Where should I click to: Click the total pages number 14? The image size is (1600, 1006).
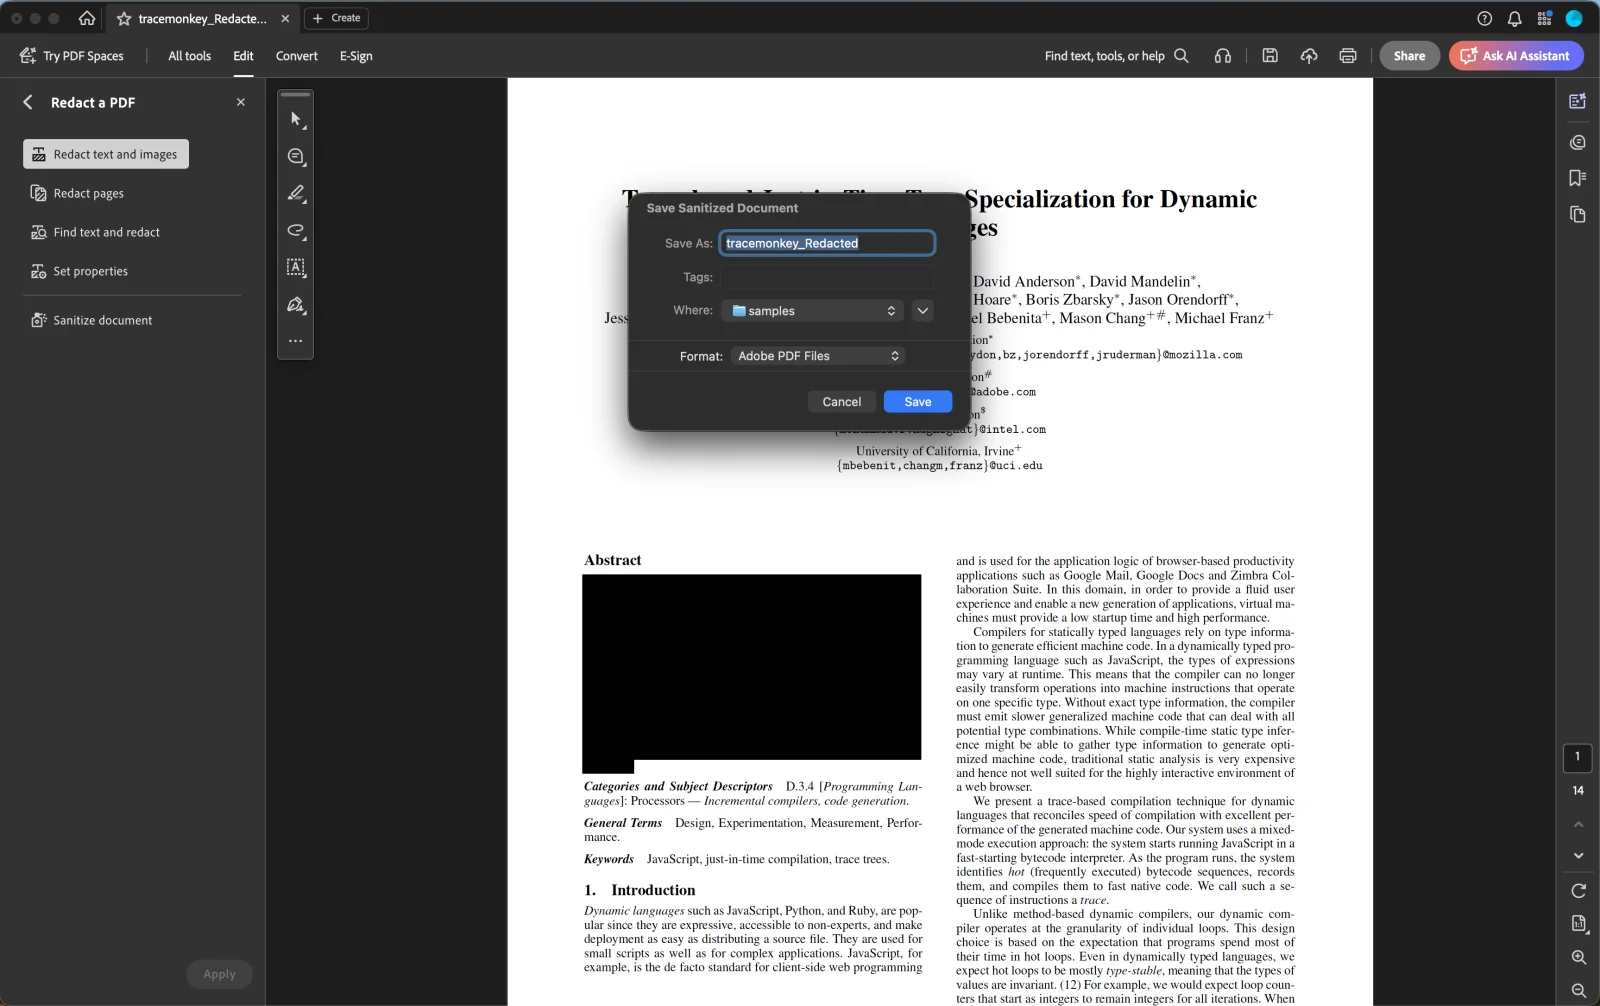1578,790
